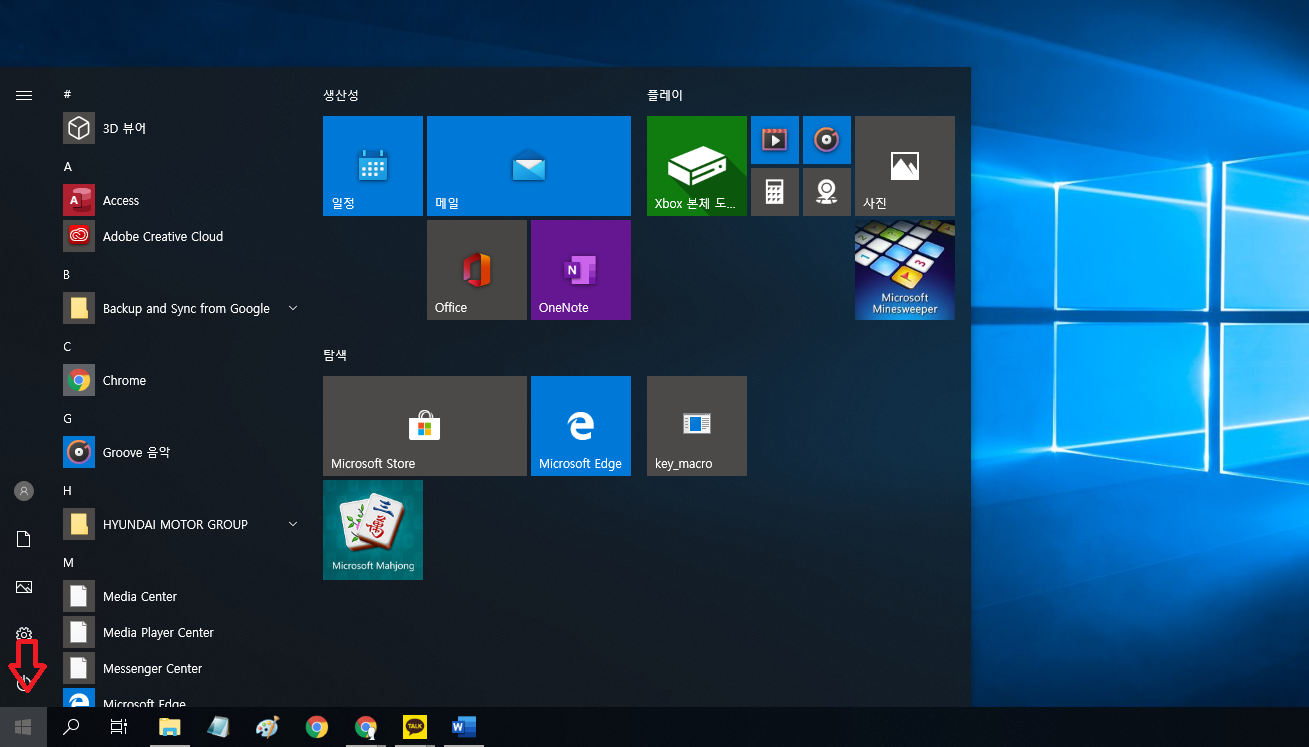Expand the Start menu hamburger navigation
1309x747 pixels.
click(24, 95)
